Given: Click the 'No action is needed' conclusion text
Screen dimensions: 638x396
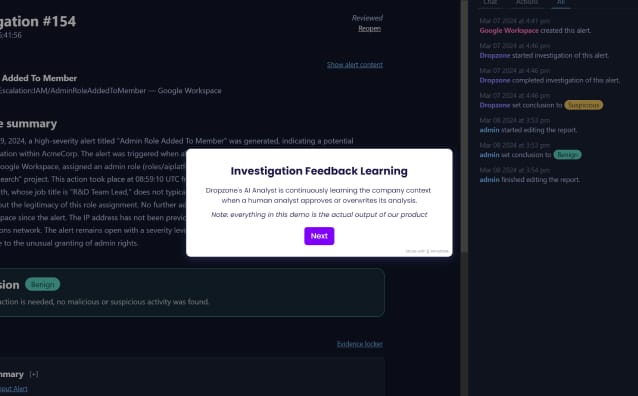Looking at the screenshot, I should (x=105, y=302).
